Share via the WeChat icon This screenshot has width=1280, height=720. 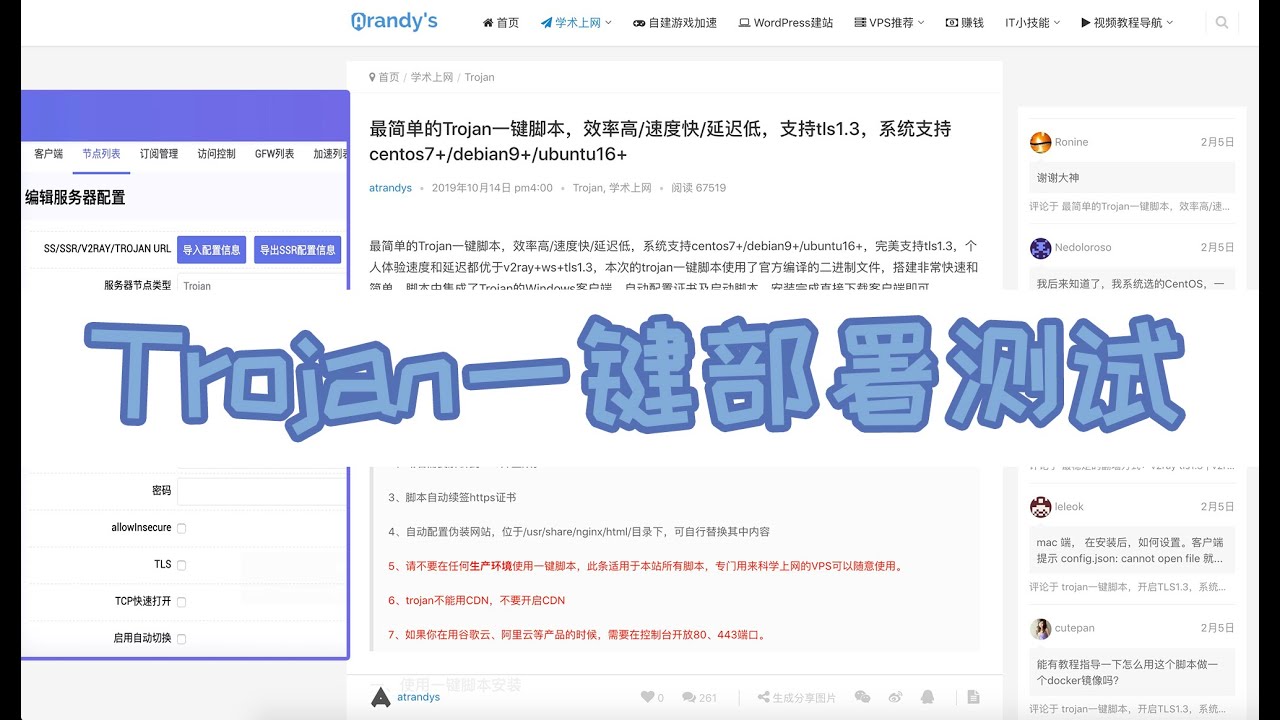862,697
